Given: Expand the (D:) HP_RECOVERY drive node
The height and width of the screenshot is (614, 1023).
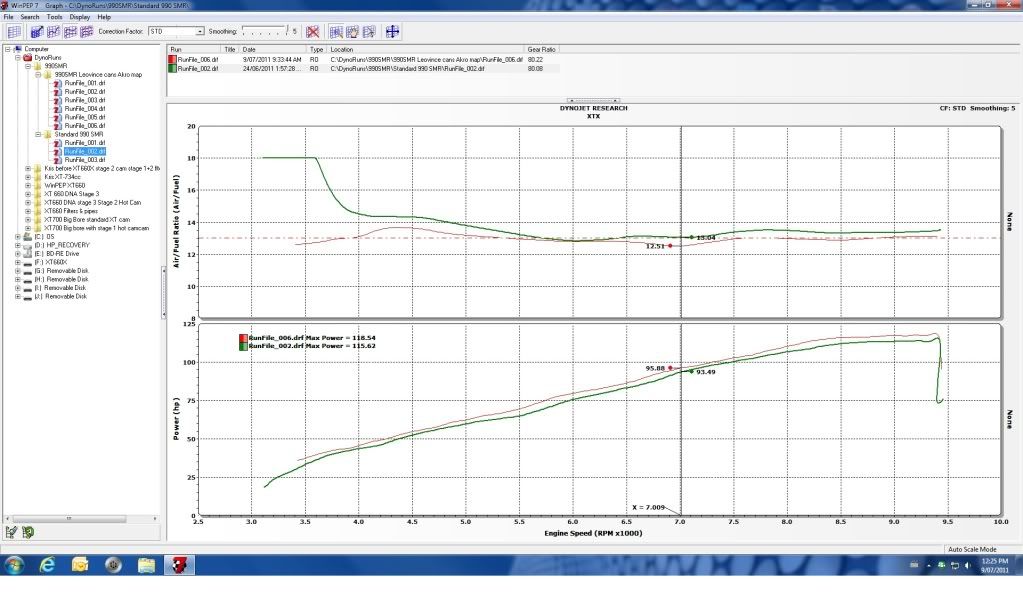Looking at the screenshot, I should pos(18,245).
